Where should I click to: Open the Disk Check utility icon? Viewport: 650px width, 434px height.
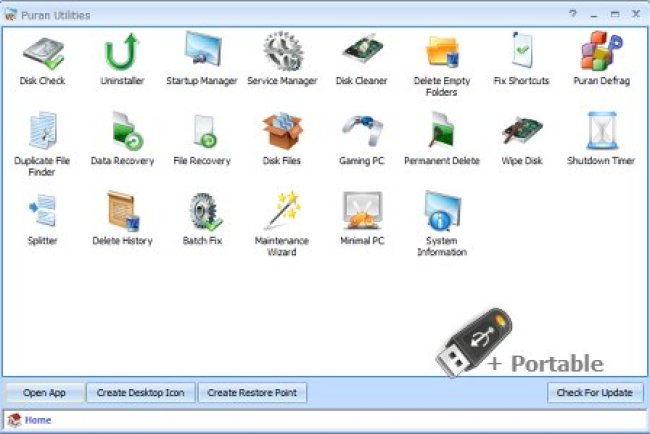(44, 54)
